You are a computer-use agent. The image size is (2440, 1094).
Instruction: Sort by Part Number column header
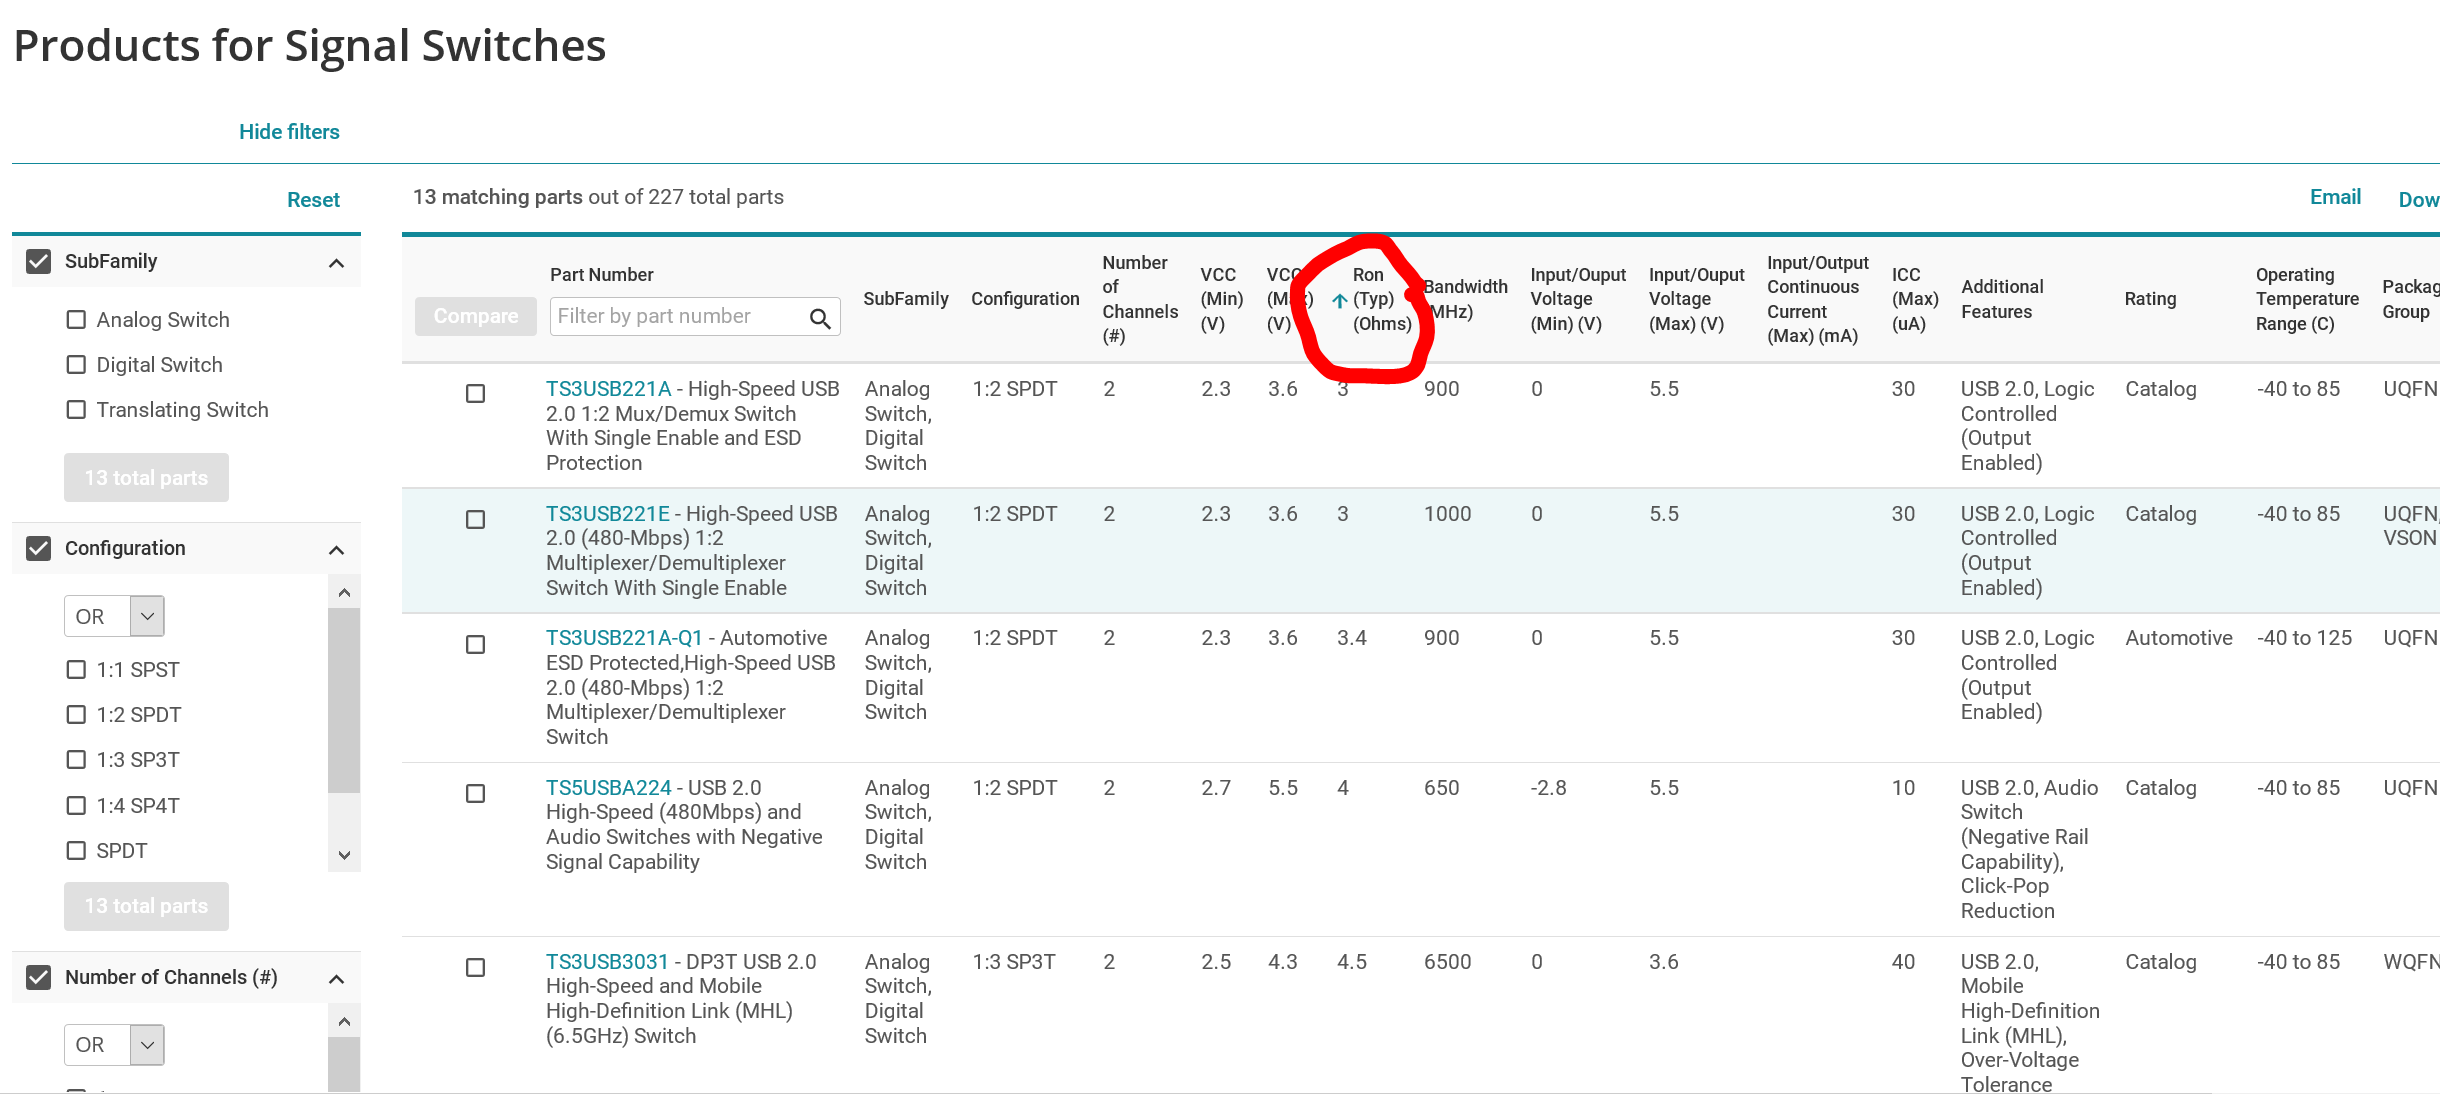coord(601,275)
